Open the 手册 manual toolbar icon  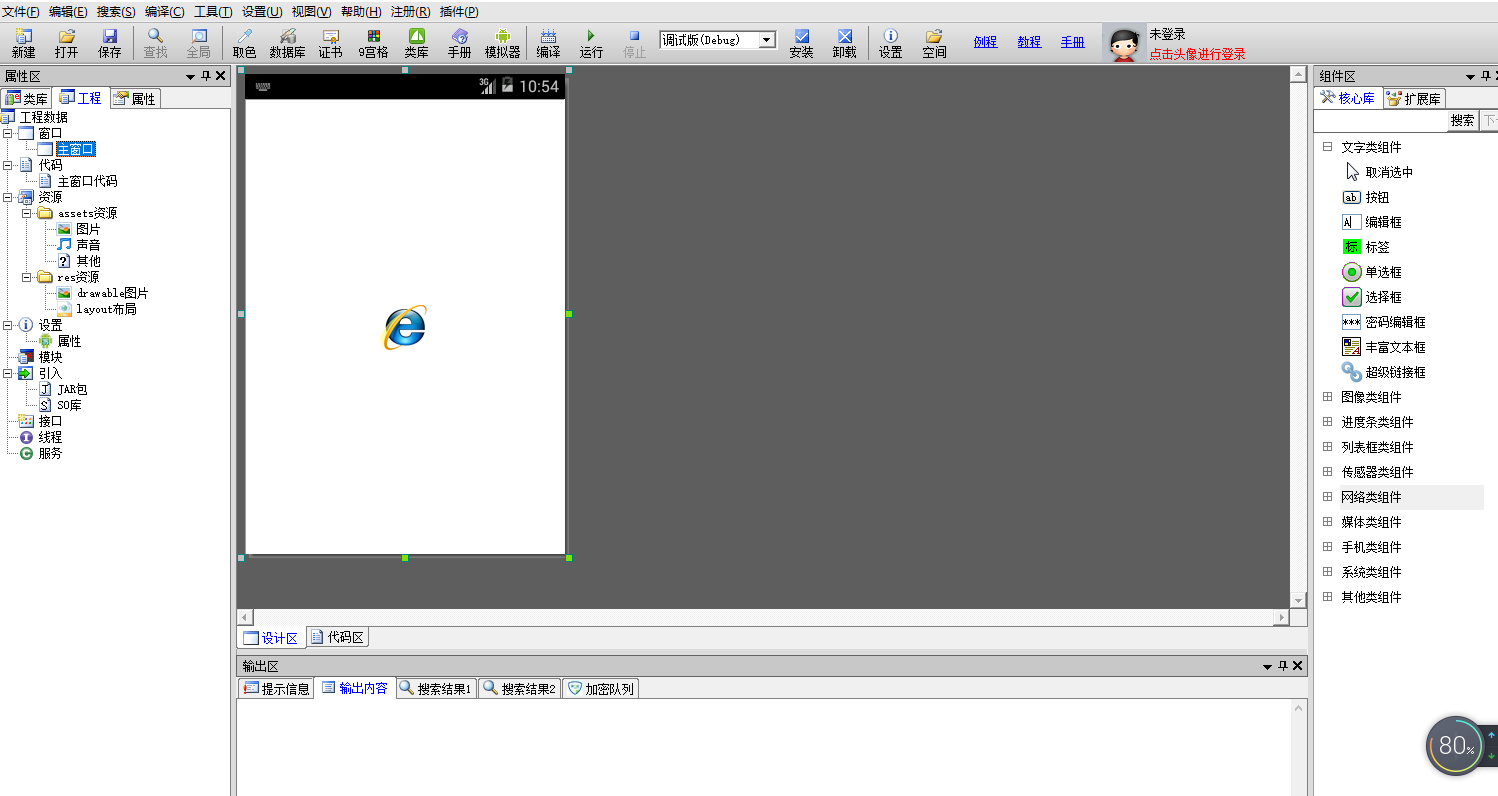point(459,43)
